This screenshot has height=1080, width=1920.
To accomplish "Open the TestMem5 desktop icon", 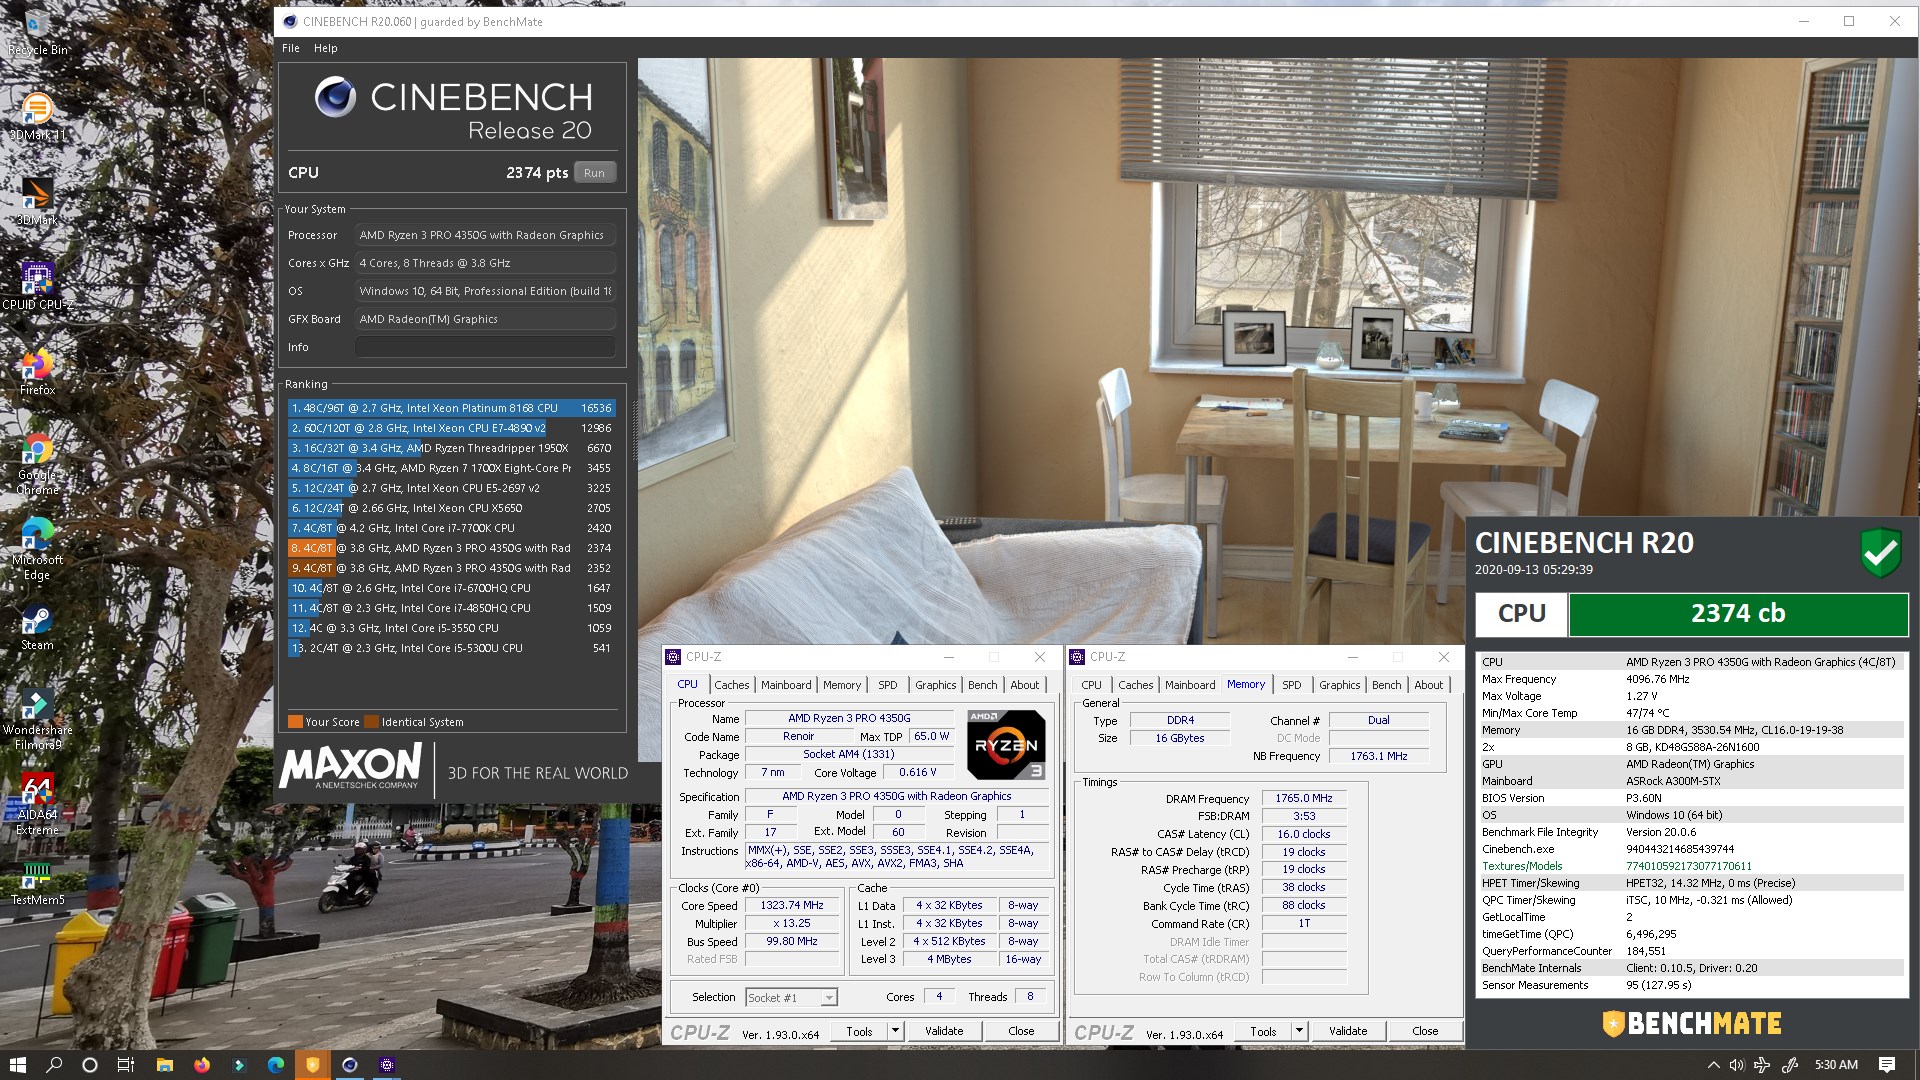I will (37, 882).
